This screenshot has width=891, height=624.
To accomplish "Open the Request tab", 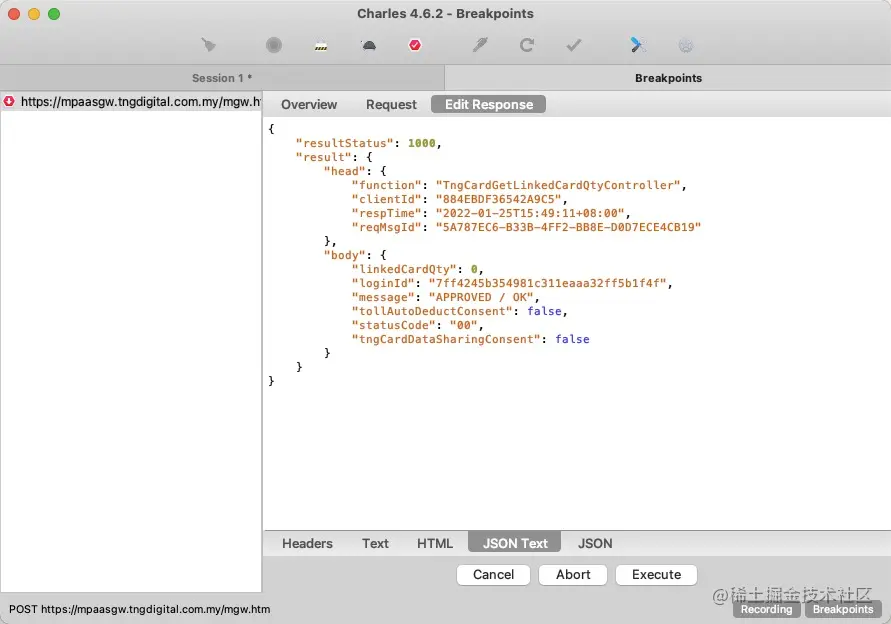I will coord(391,105).
